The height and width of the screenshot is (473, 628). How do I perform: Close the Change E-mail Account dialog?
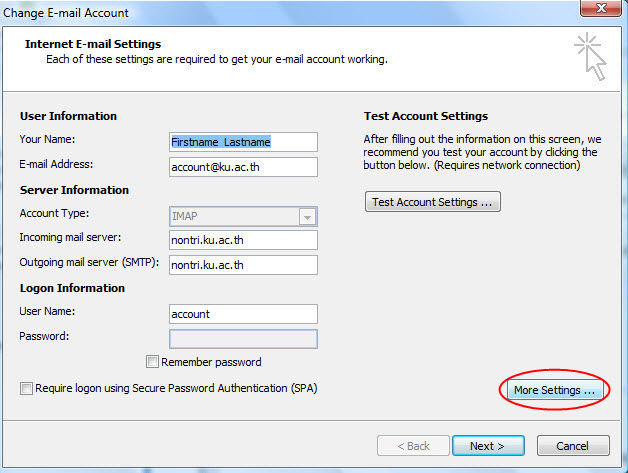pyautogui.click(x=600, y=8)
